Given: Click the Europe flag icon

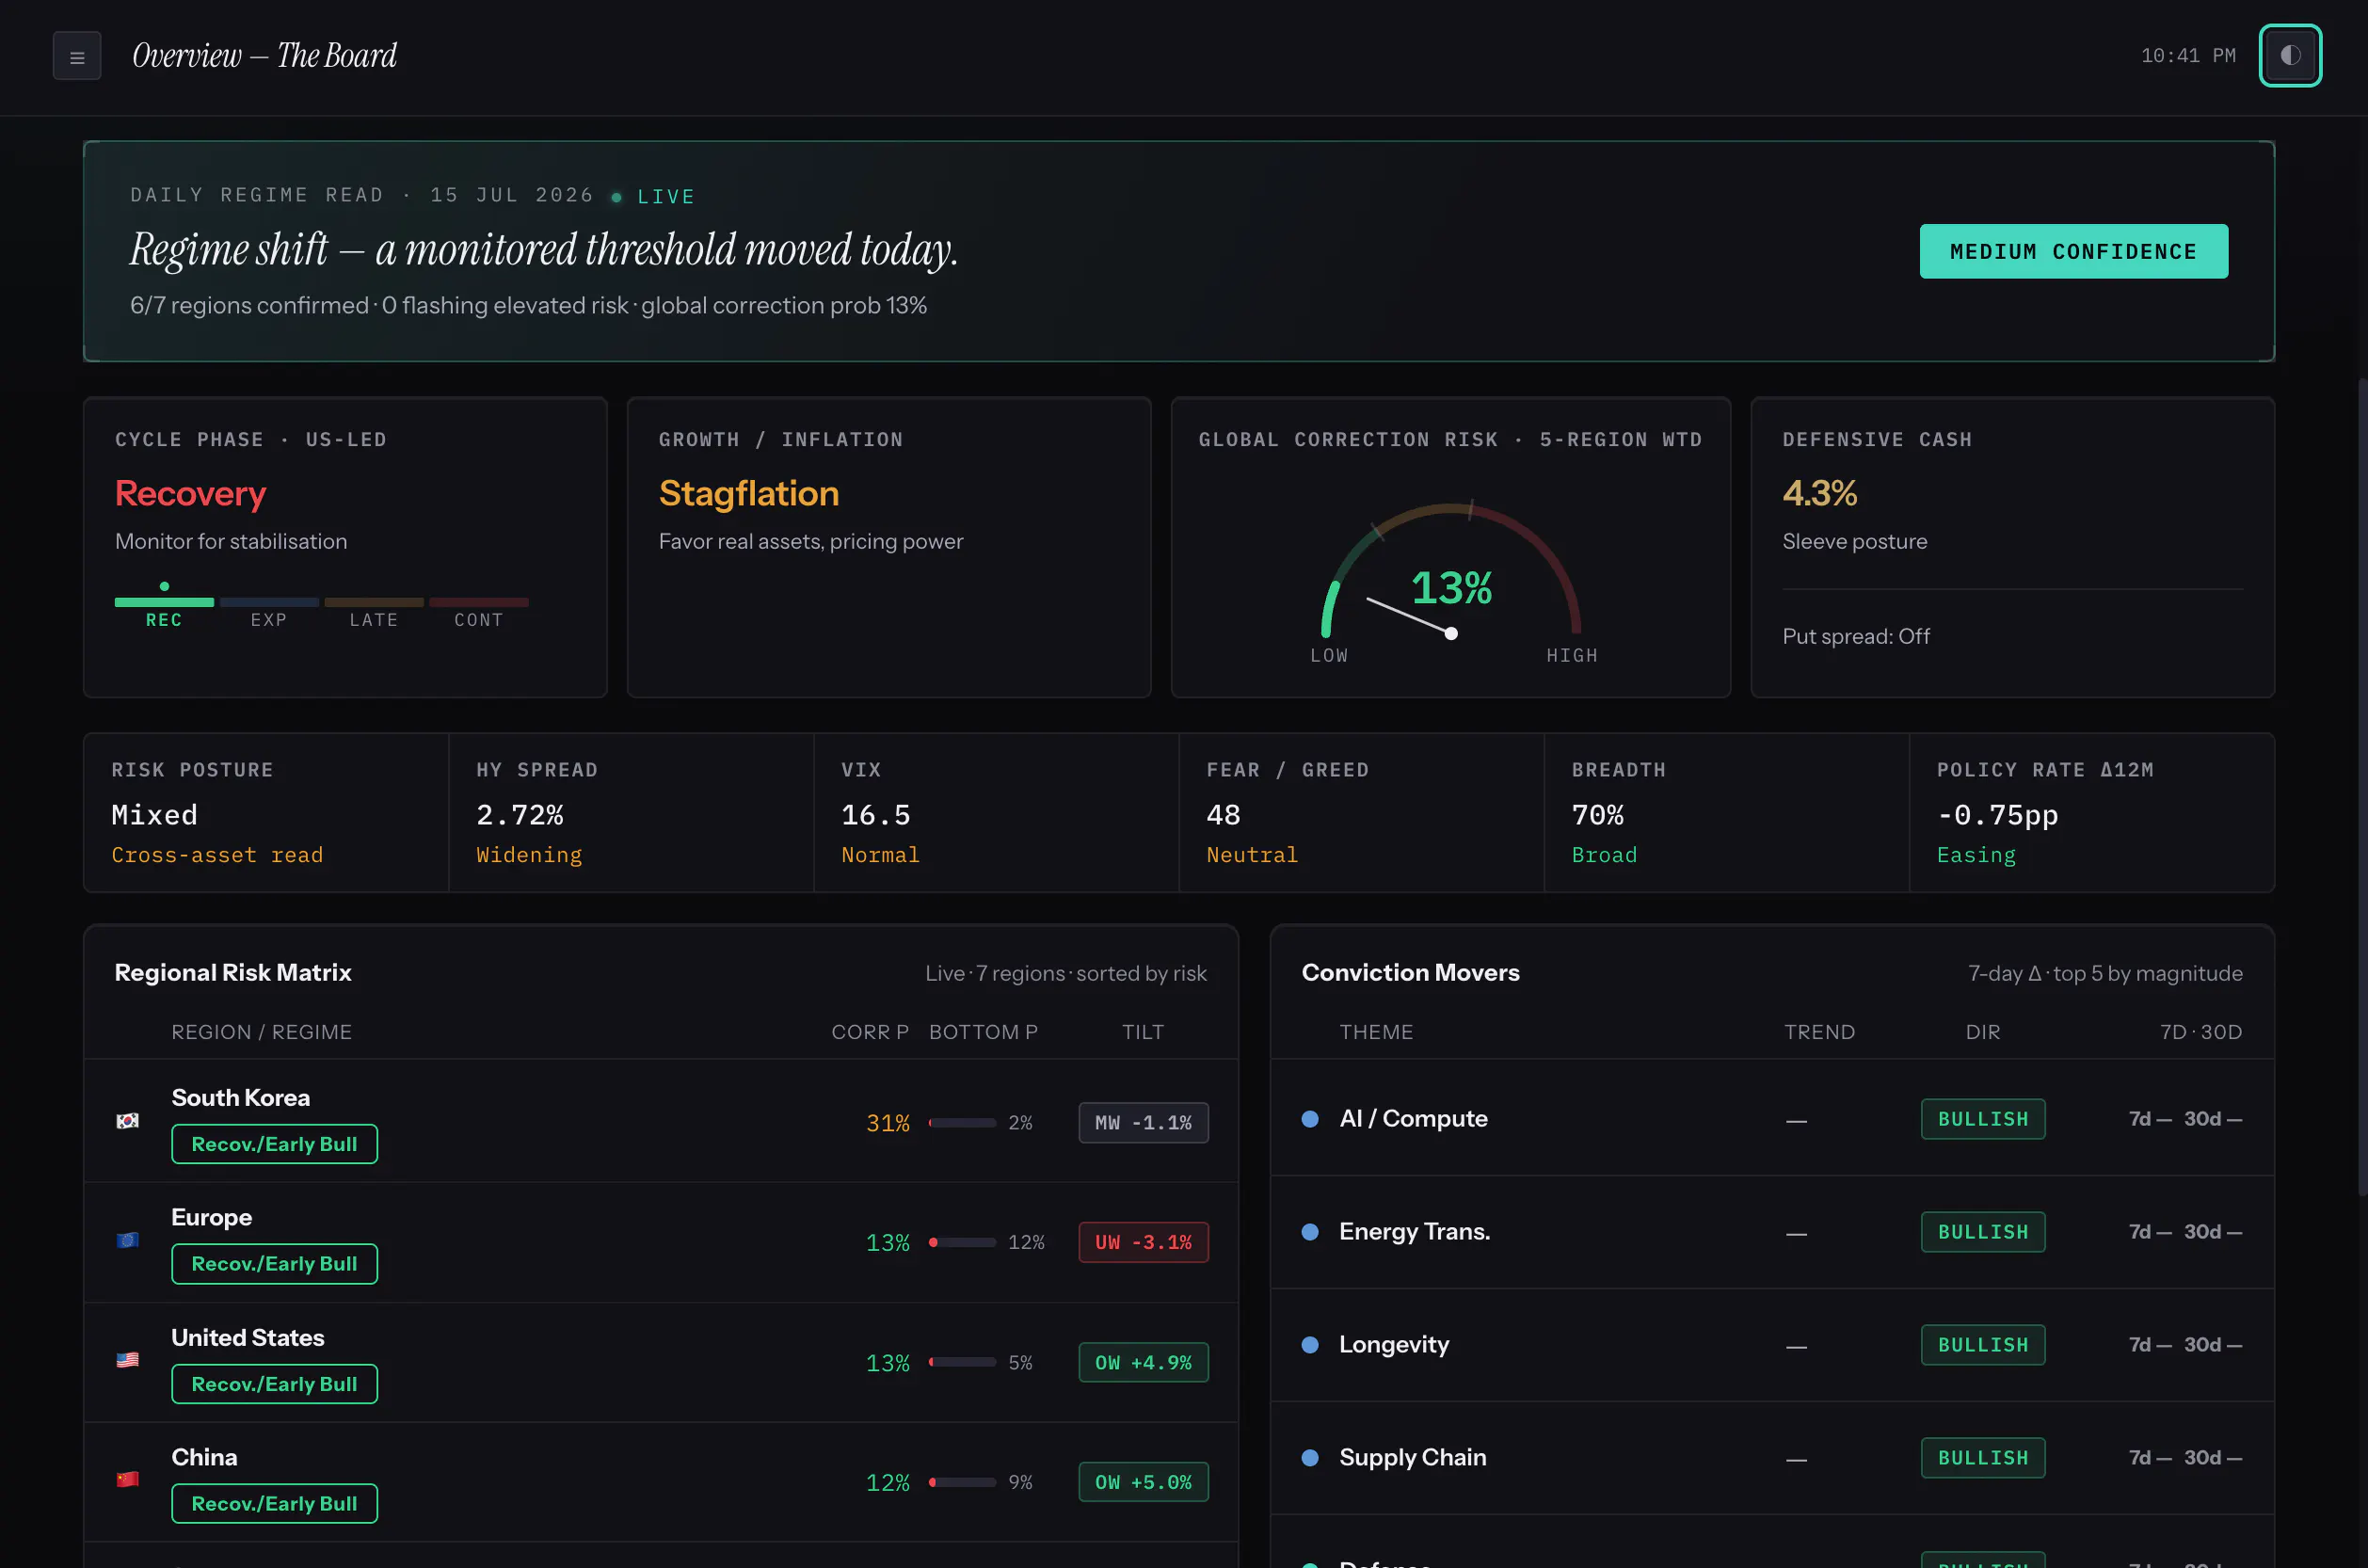Looking at the screenshot, I should (127, 1241).
